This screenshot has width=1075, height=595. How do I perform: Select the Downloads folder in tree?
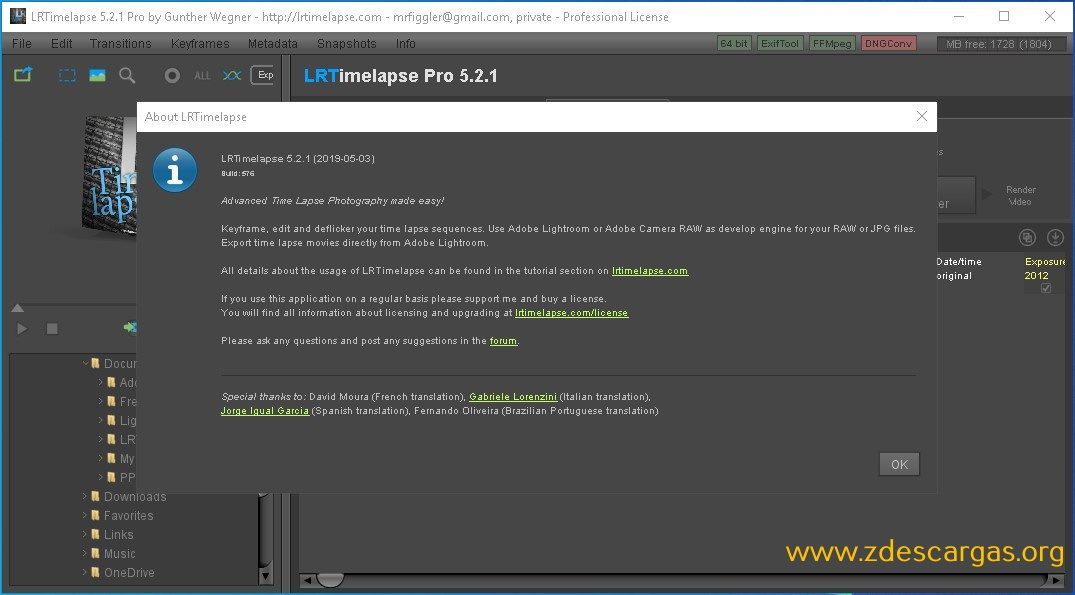[135, 496]
